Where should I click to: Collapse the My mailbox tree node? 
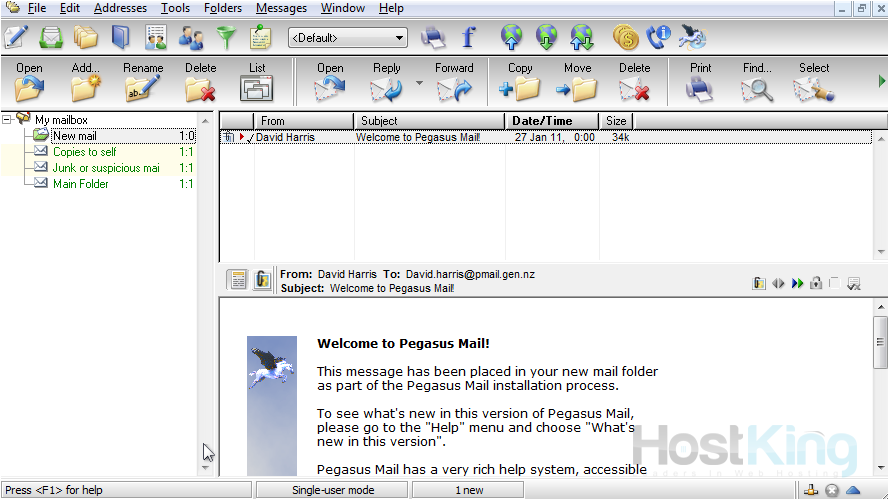click(7, 119)
